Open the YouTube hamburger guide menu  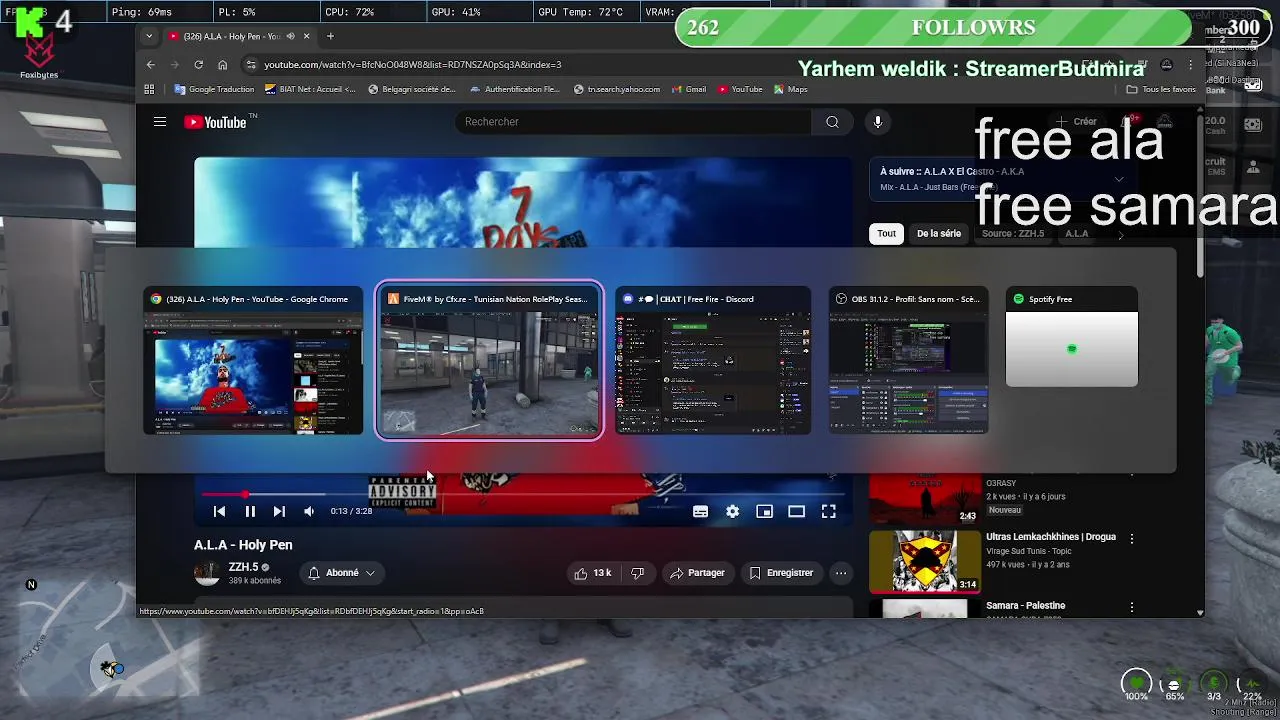160,122
